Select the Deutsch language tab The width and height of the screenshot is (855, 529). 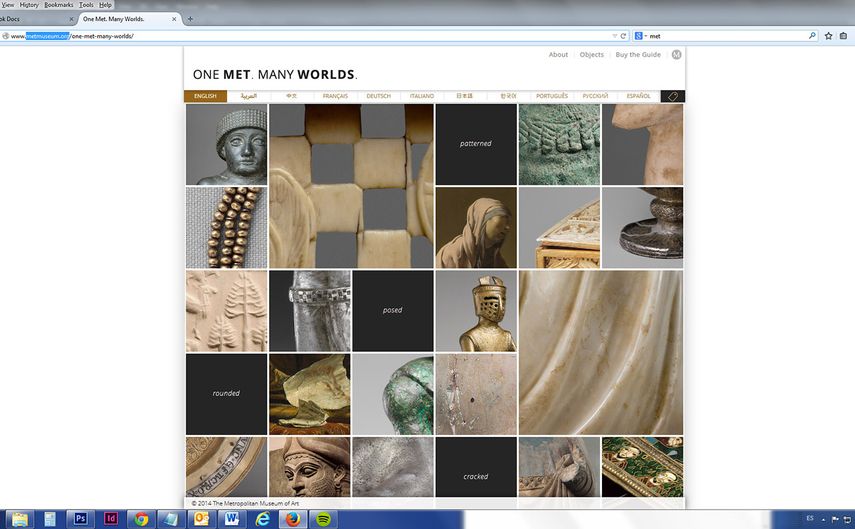[x=379, y=96]
